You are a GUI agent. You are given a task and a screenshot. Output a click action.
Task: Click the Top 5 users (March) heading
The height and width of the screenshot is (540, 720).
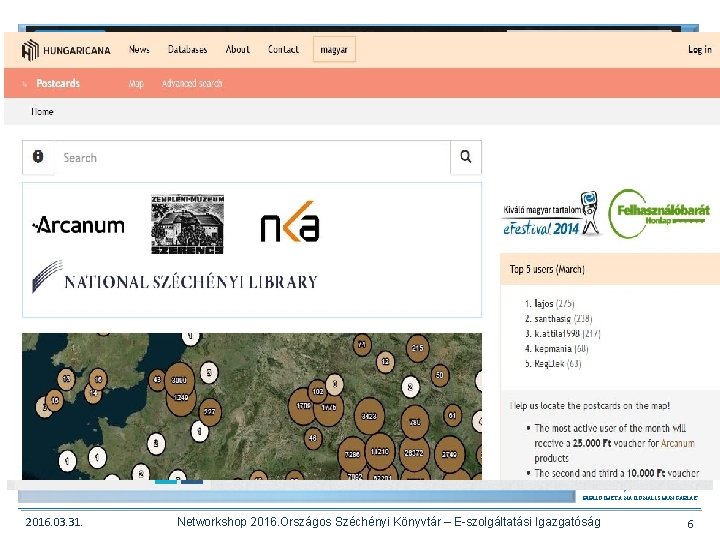(547, 269)
